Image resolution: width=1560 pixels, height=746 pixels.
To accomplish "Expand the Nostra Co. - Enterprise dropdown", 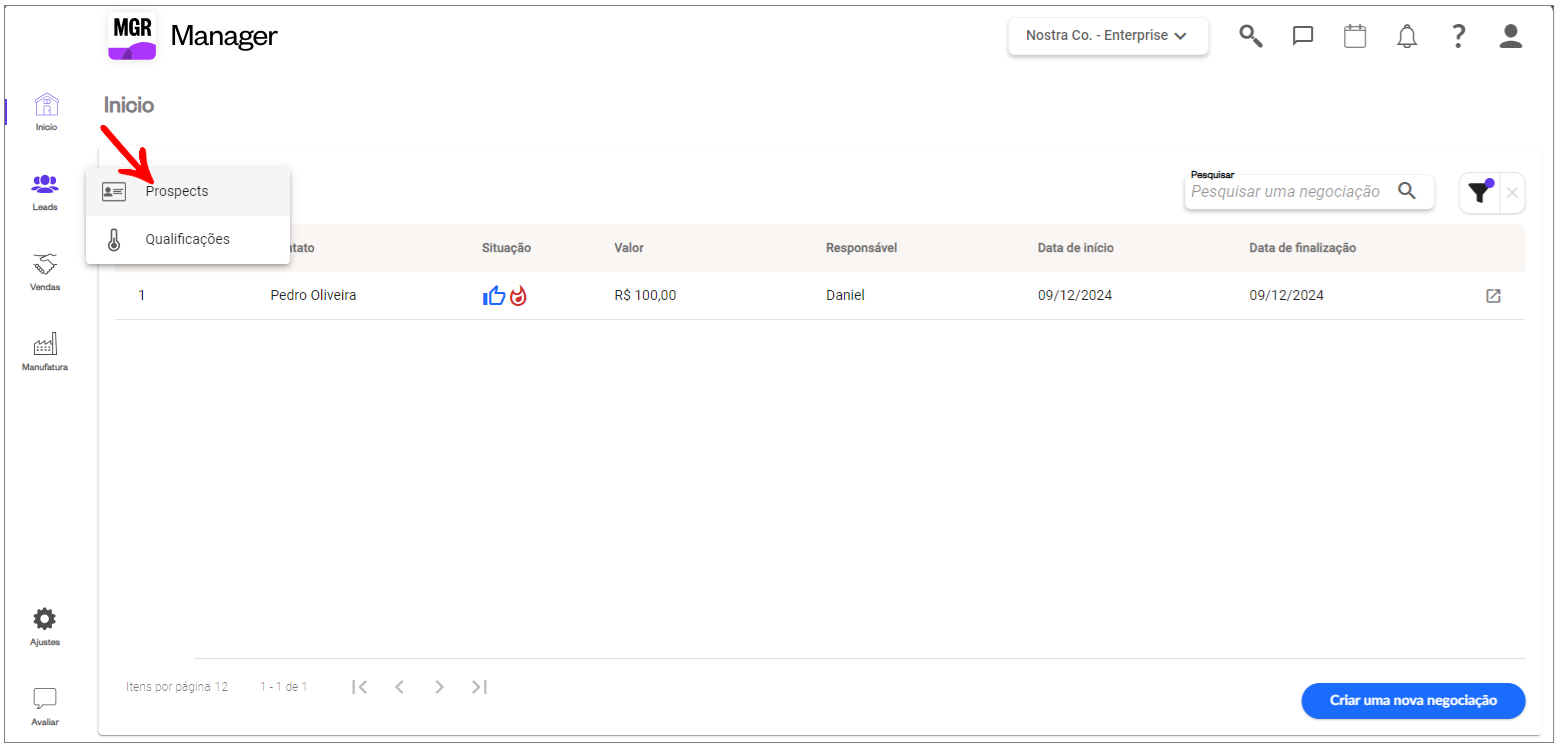I will pyautogui.click(x=1108, y=36).
